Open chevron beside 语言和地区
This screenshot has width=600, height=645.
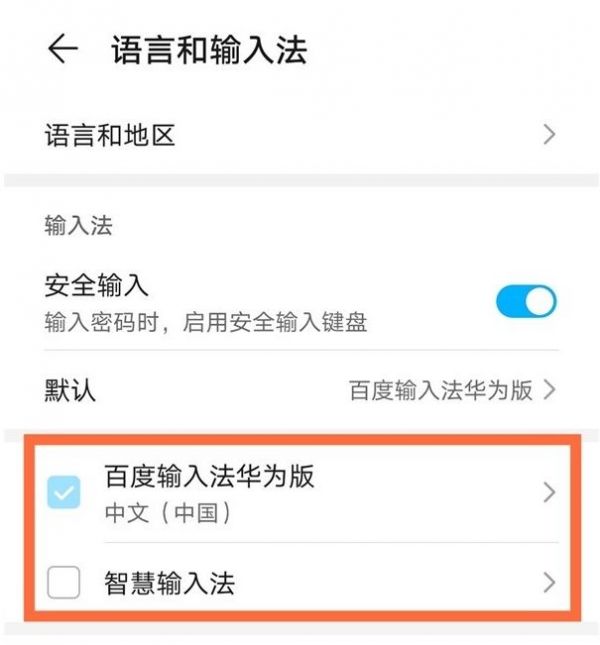pos(549,135)
